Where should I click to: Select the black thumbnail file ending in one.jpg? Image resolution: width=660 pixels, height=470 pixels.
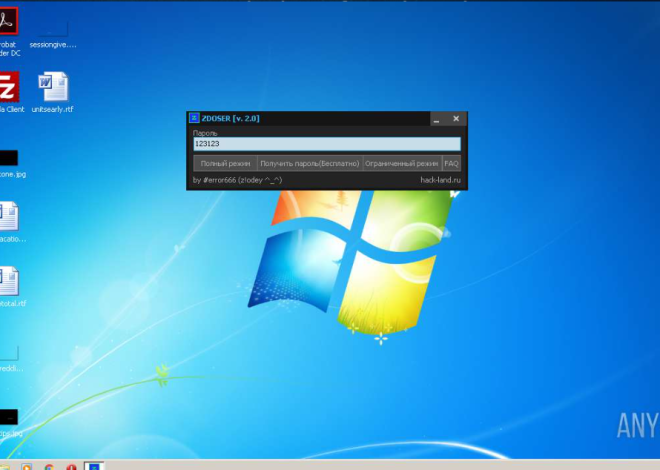pos(8,158)
